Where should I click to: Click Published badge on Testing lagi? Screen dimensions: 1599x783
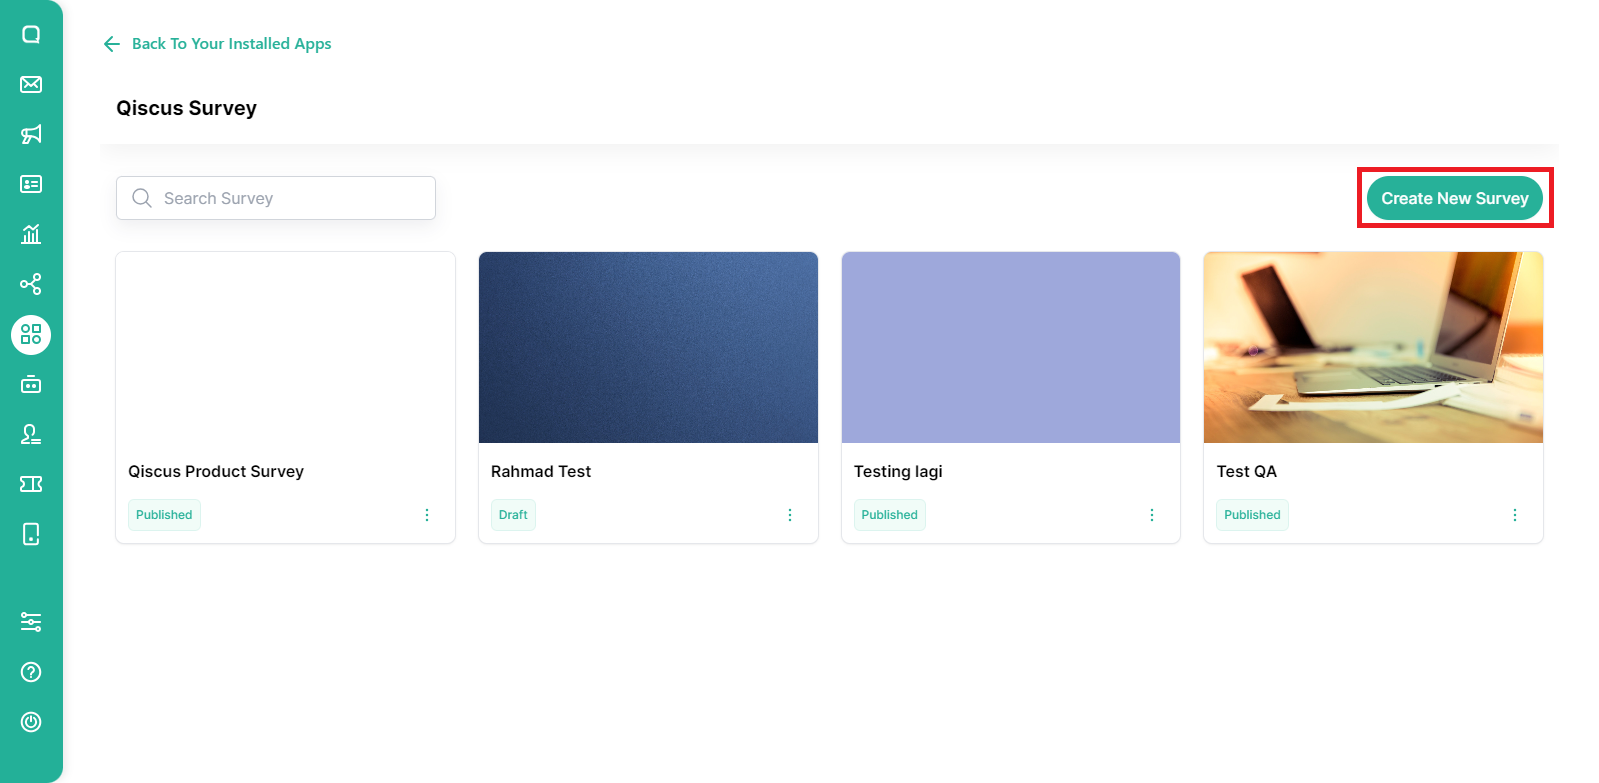(889, 515)
